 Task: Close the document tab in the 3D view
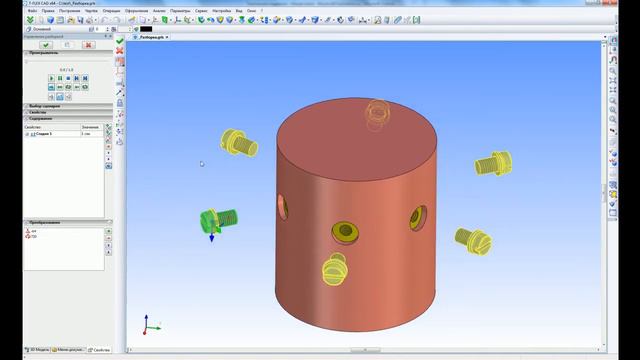[x=167, y=37]
